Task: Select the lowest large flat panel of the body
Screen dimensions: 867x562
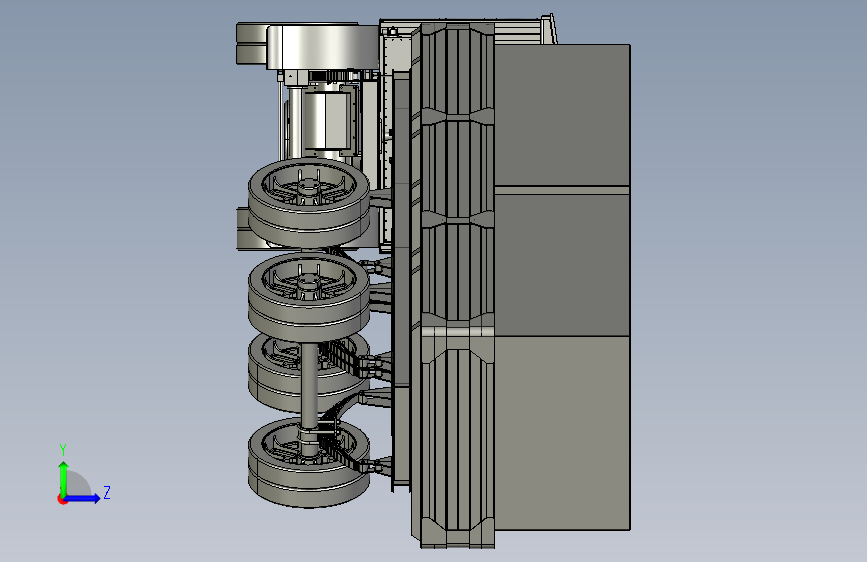Action: point(562,433)
